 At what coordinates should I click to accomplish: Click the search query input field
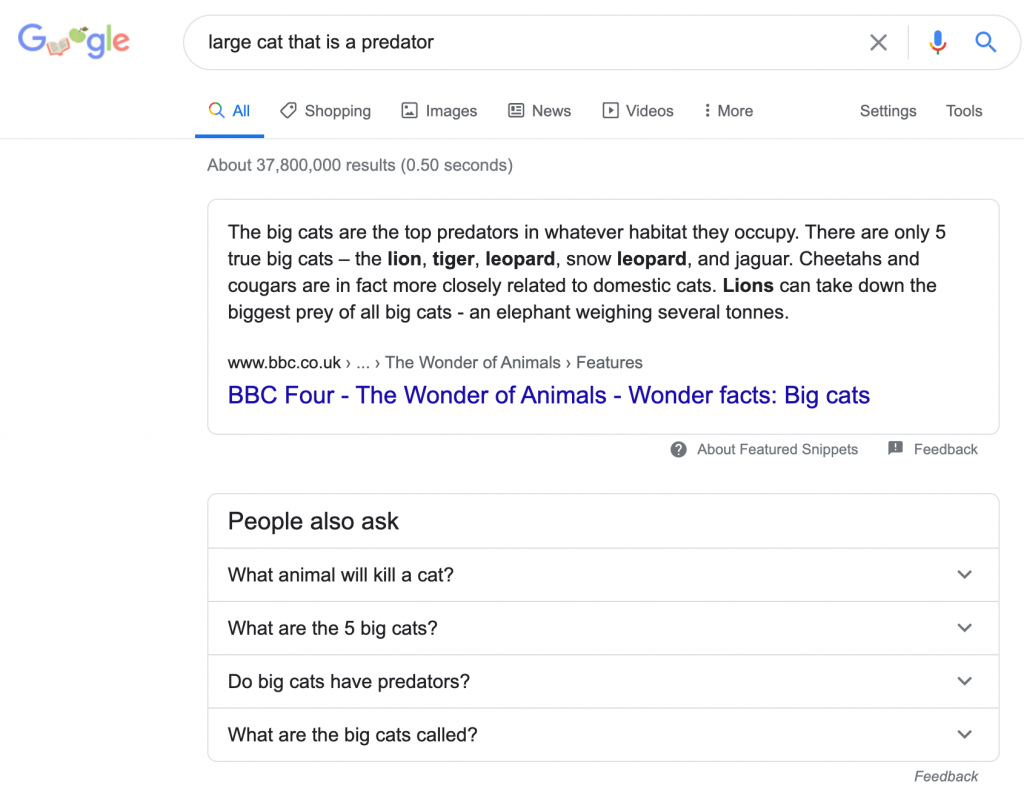529,42
